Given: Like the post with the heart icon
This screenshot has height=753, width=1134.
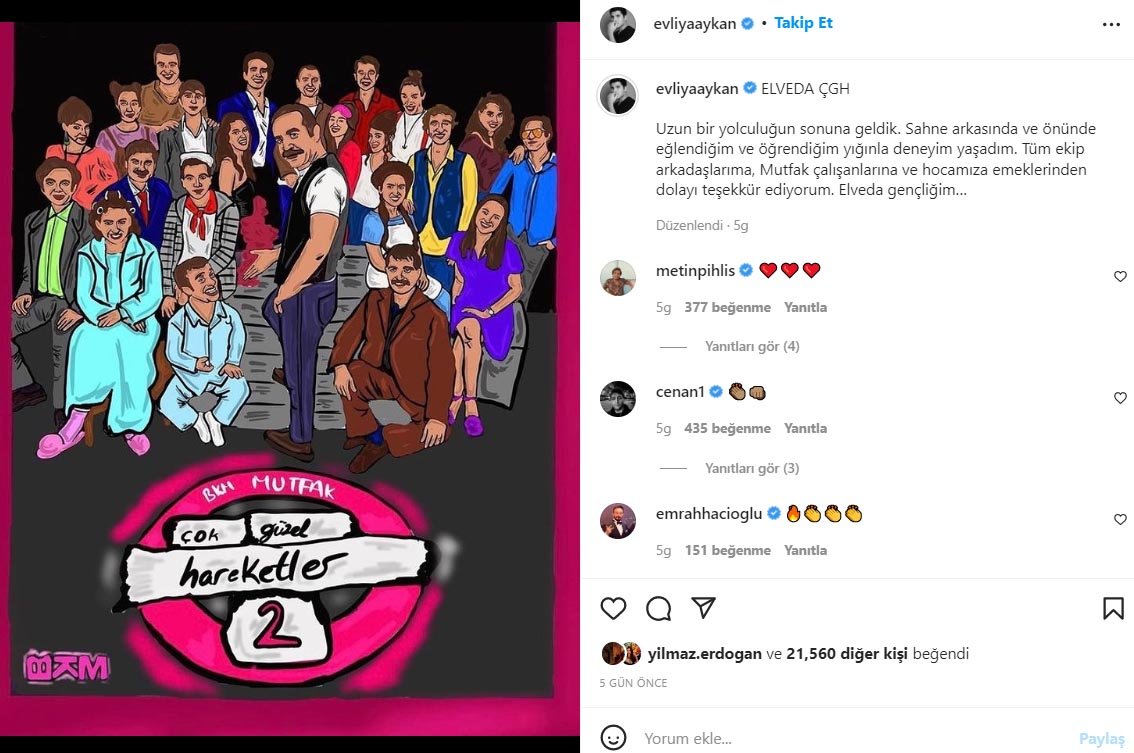Looking at the screenshot, I should [613, 608].
